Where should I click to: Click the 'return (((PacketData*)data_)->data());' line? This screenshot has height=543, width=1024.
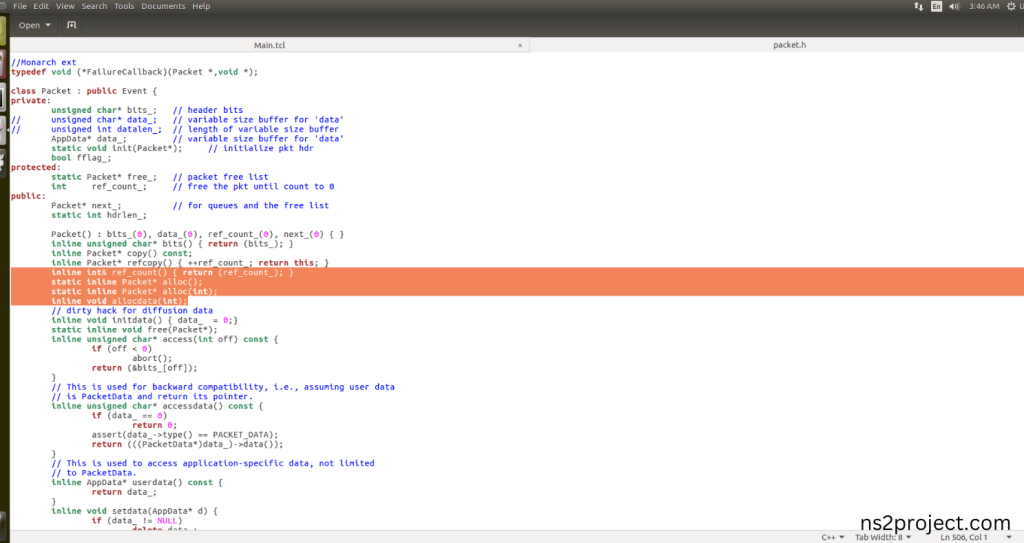187,444
